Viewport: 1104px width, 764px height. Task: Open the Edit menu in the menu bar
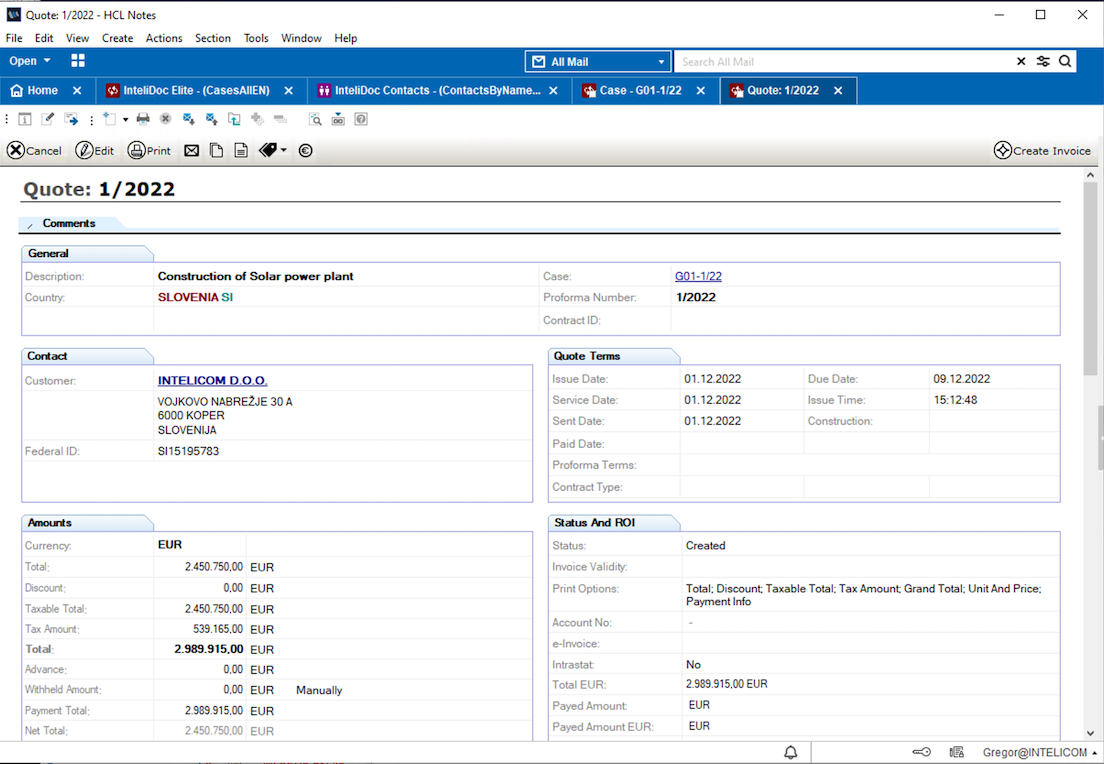pyautogui.click(x=44, y=38)
